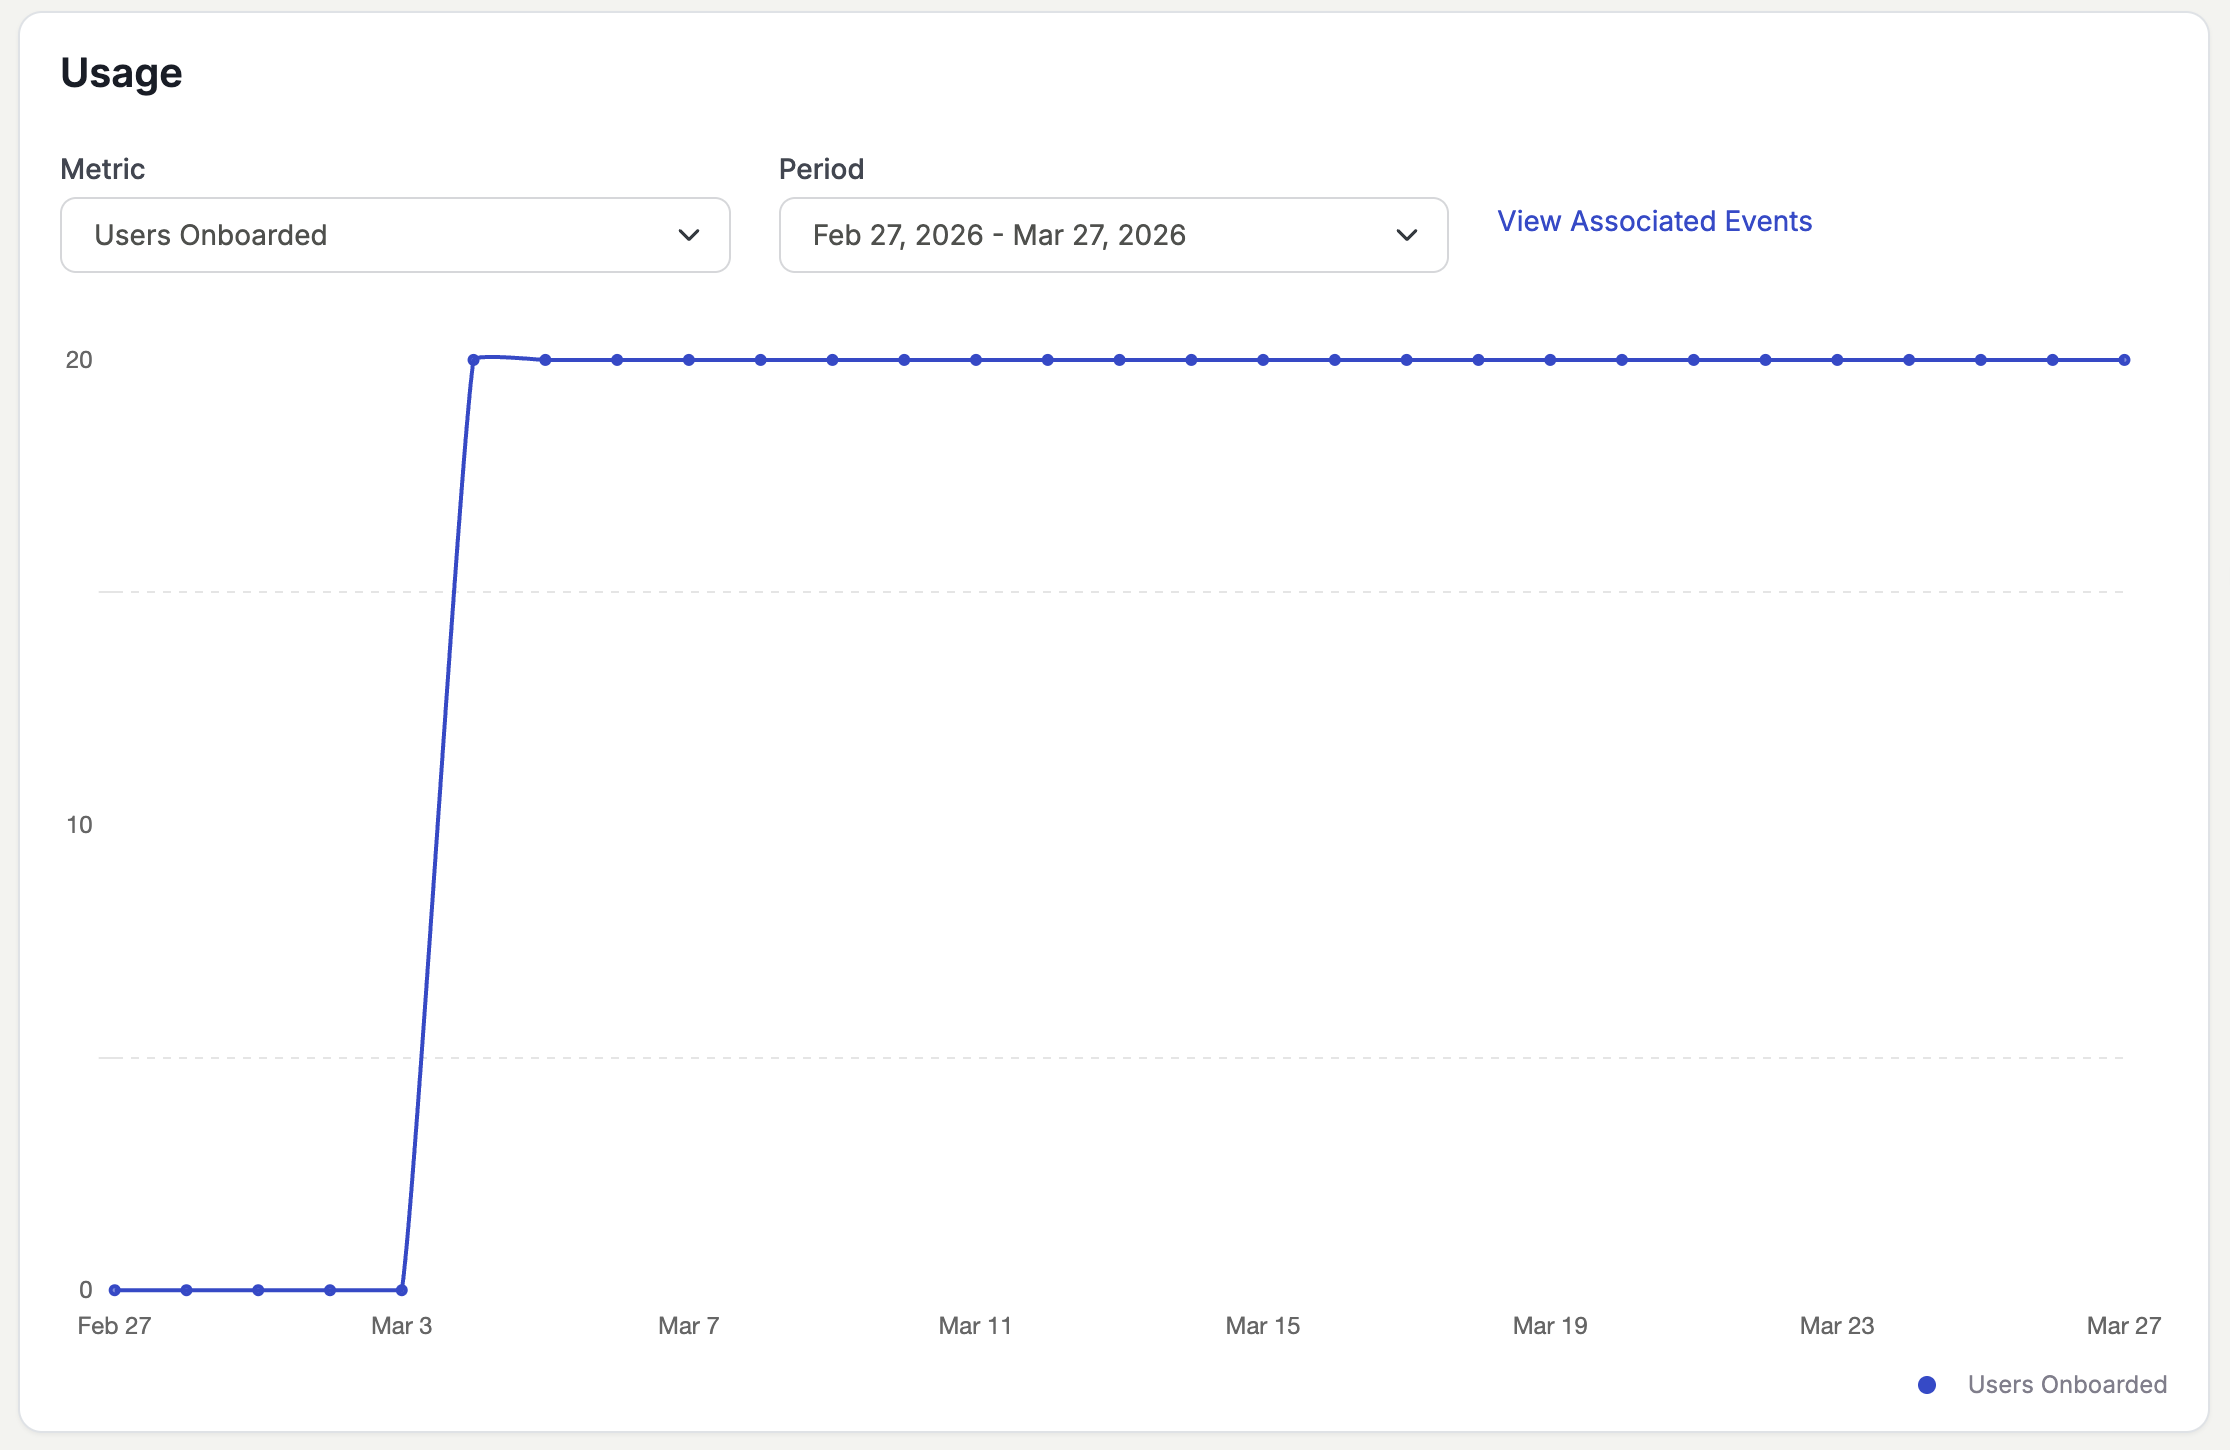Click the Mar 15 data point
The width and height of the screenshot is (2230, 1450).
1263,360
